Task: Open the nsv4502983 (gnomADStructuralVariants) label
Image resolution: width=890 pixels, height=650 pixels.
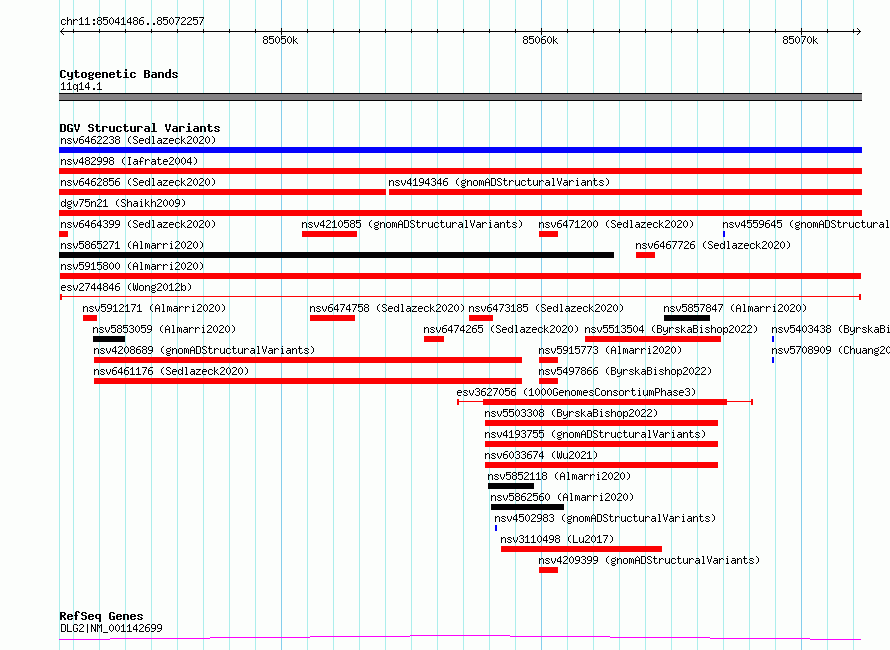Action: (605, 518)
